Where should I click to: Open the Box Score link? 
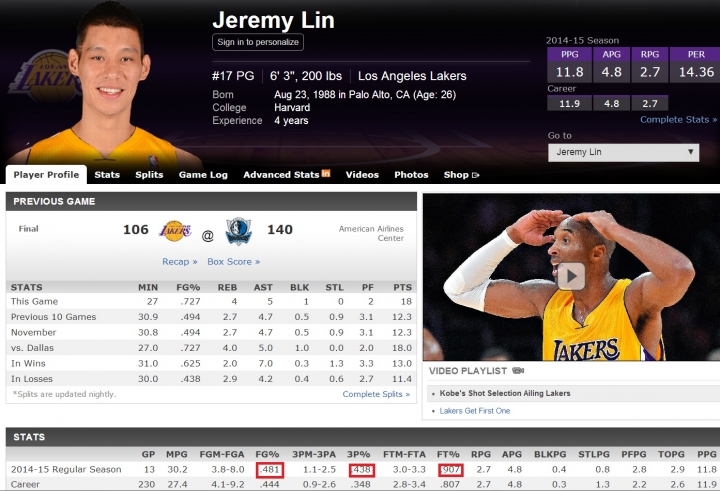[x=233, y=261]
